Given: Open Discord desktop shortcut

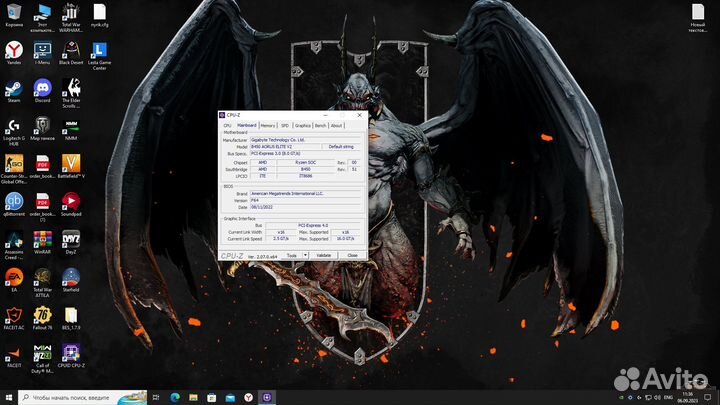Looking at the screenshot, I should (42, 90).
